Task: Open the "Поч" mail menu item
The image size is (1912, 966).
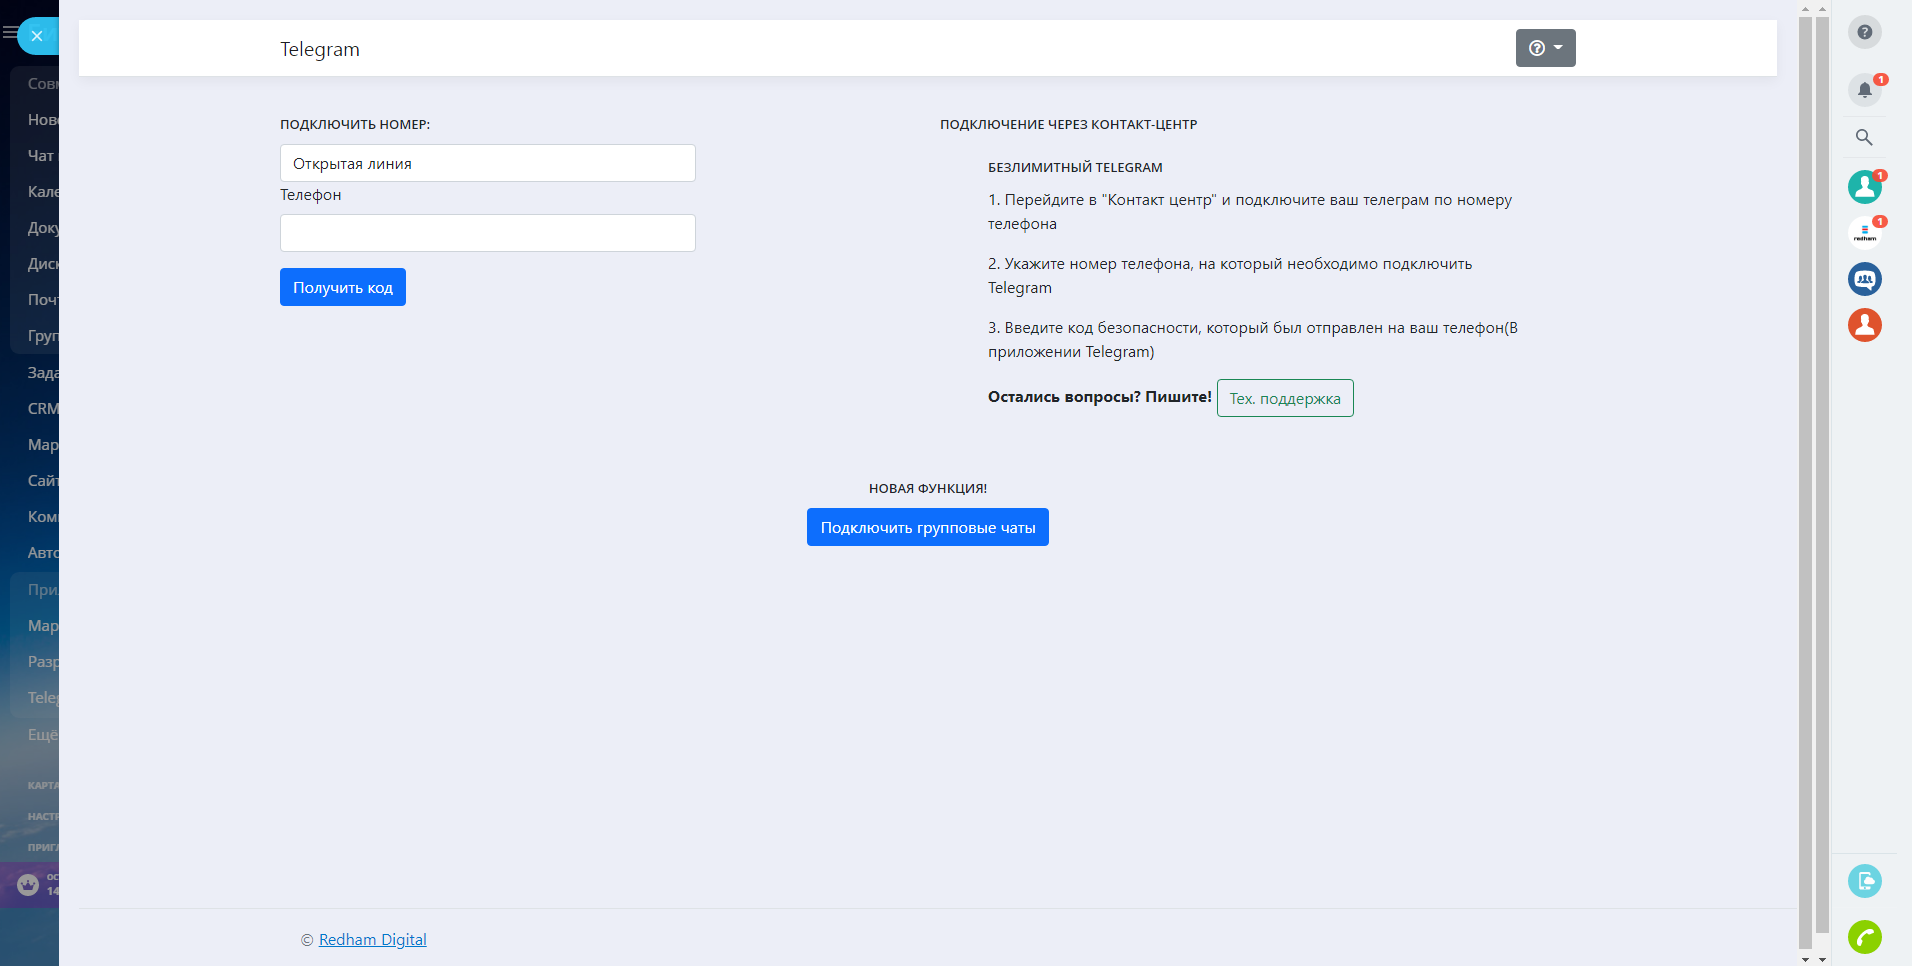Action: [x=43, y=300]
